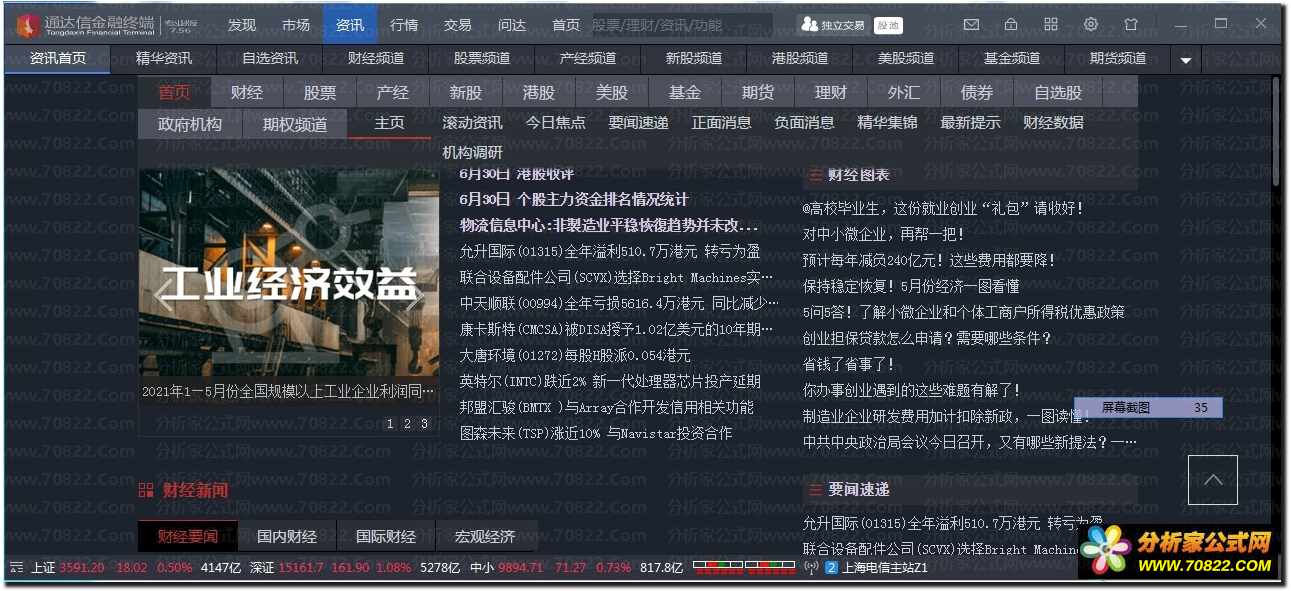Open the 市场 menu
Viewport: 1291px width, 591px height.
point(296,25)
